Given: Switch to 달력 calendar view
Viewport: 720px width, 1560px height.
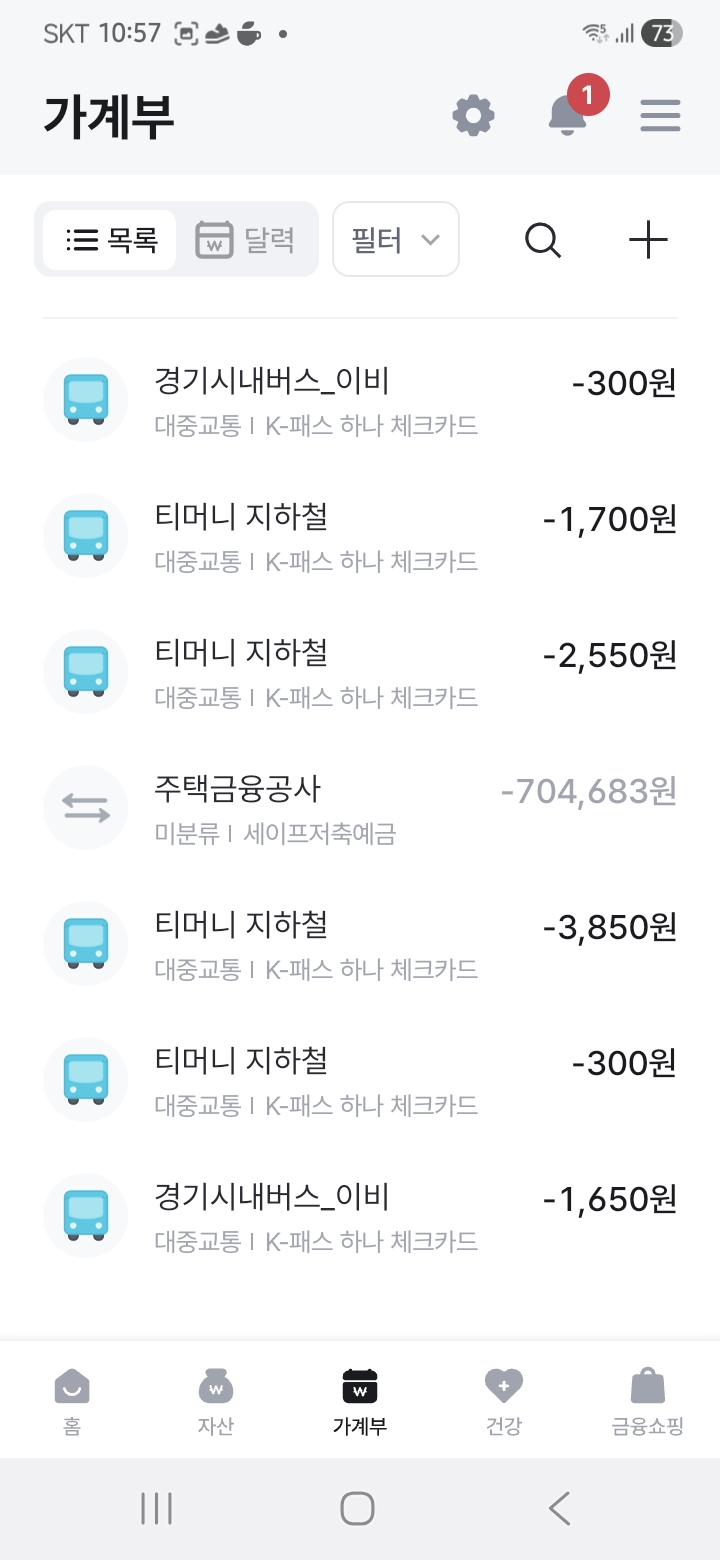Looking at the screenshot, I should pos(246,240).
